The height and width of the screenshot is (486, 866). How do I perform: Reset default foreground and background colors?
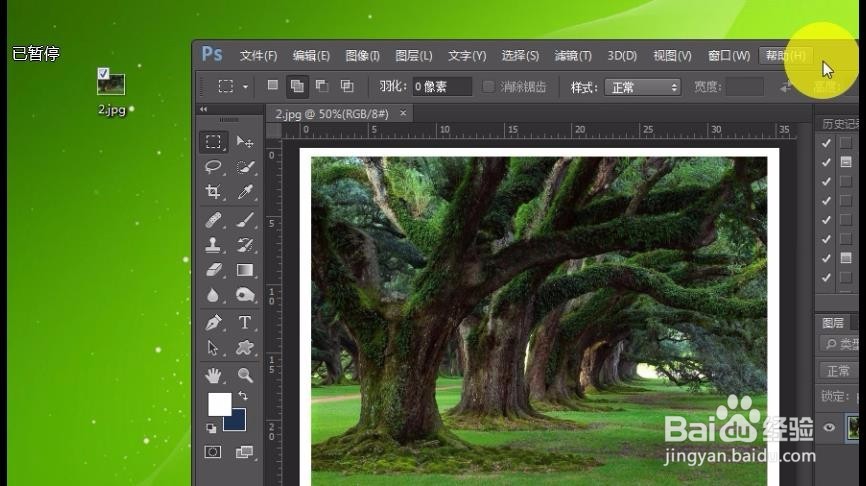211,428
